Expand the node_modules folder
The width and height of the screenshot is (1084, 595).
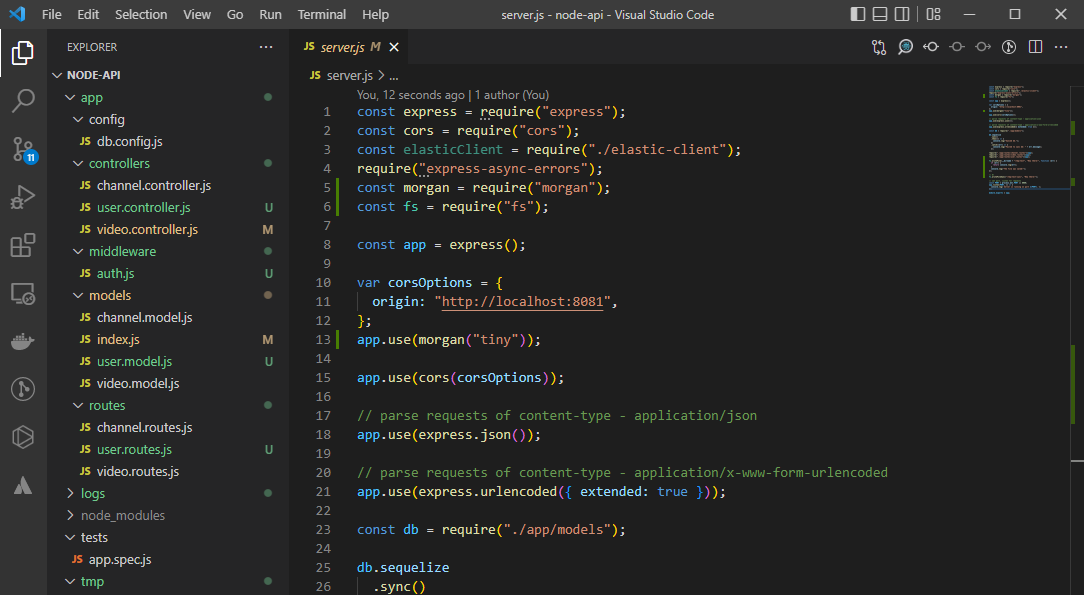click(x=70, y=516)
